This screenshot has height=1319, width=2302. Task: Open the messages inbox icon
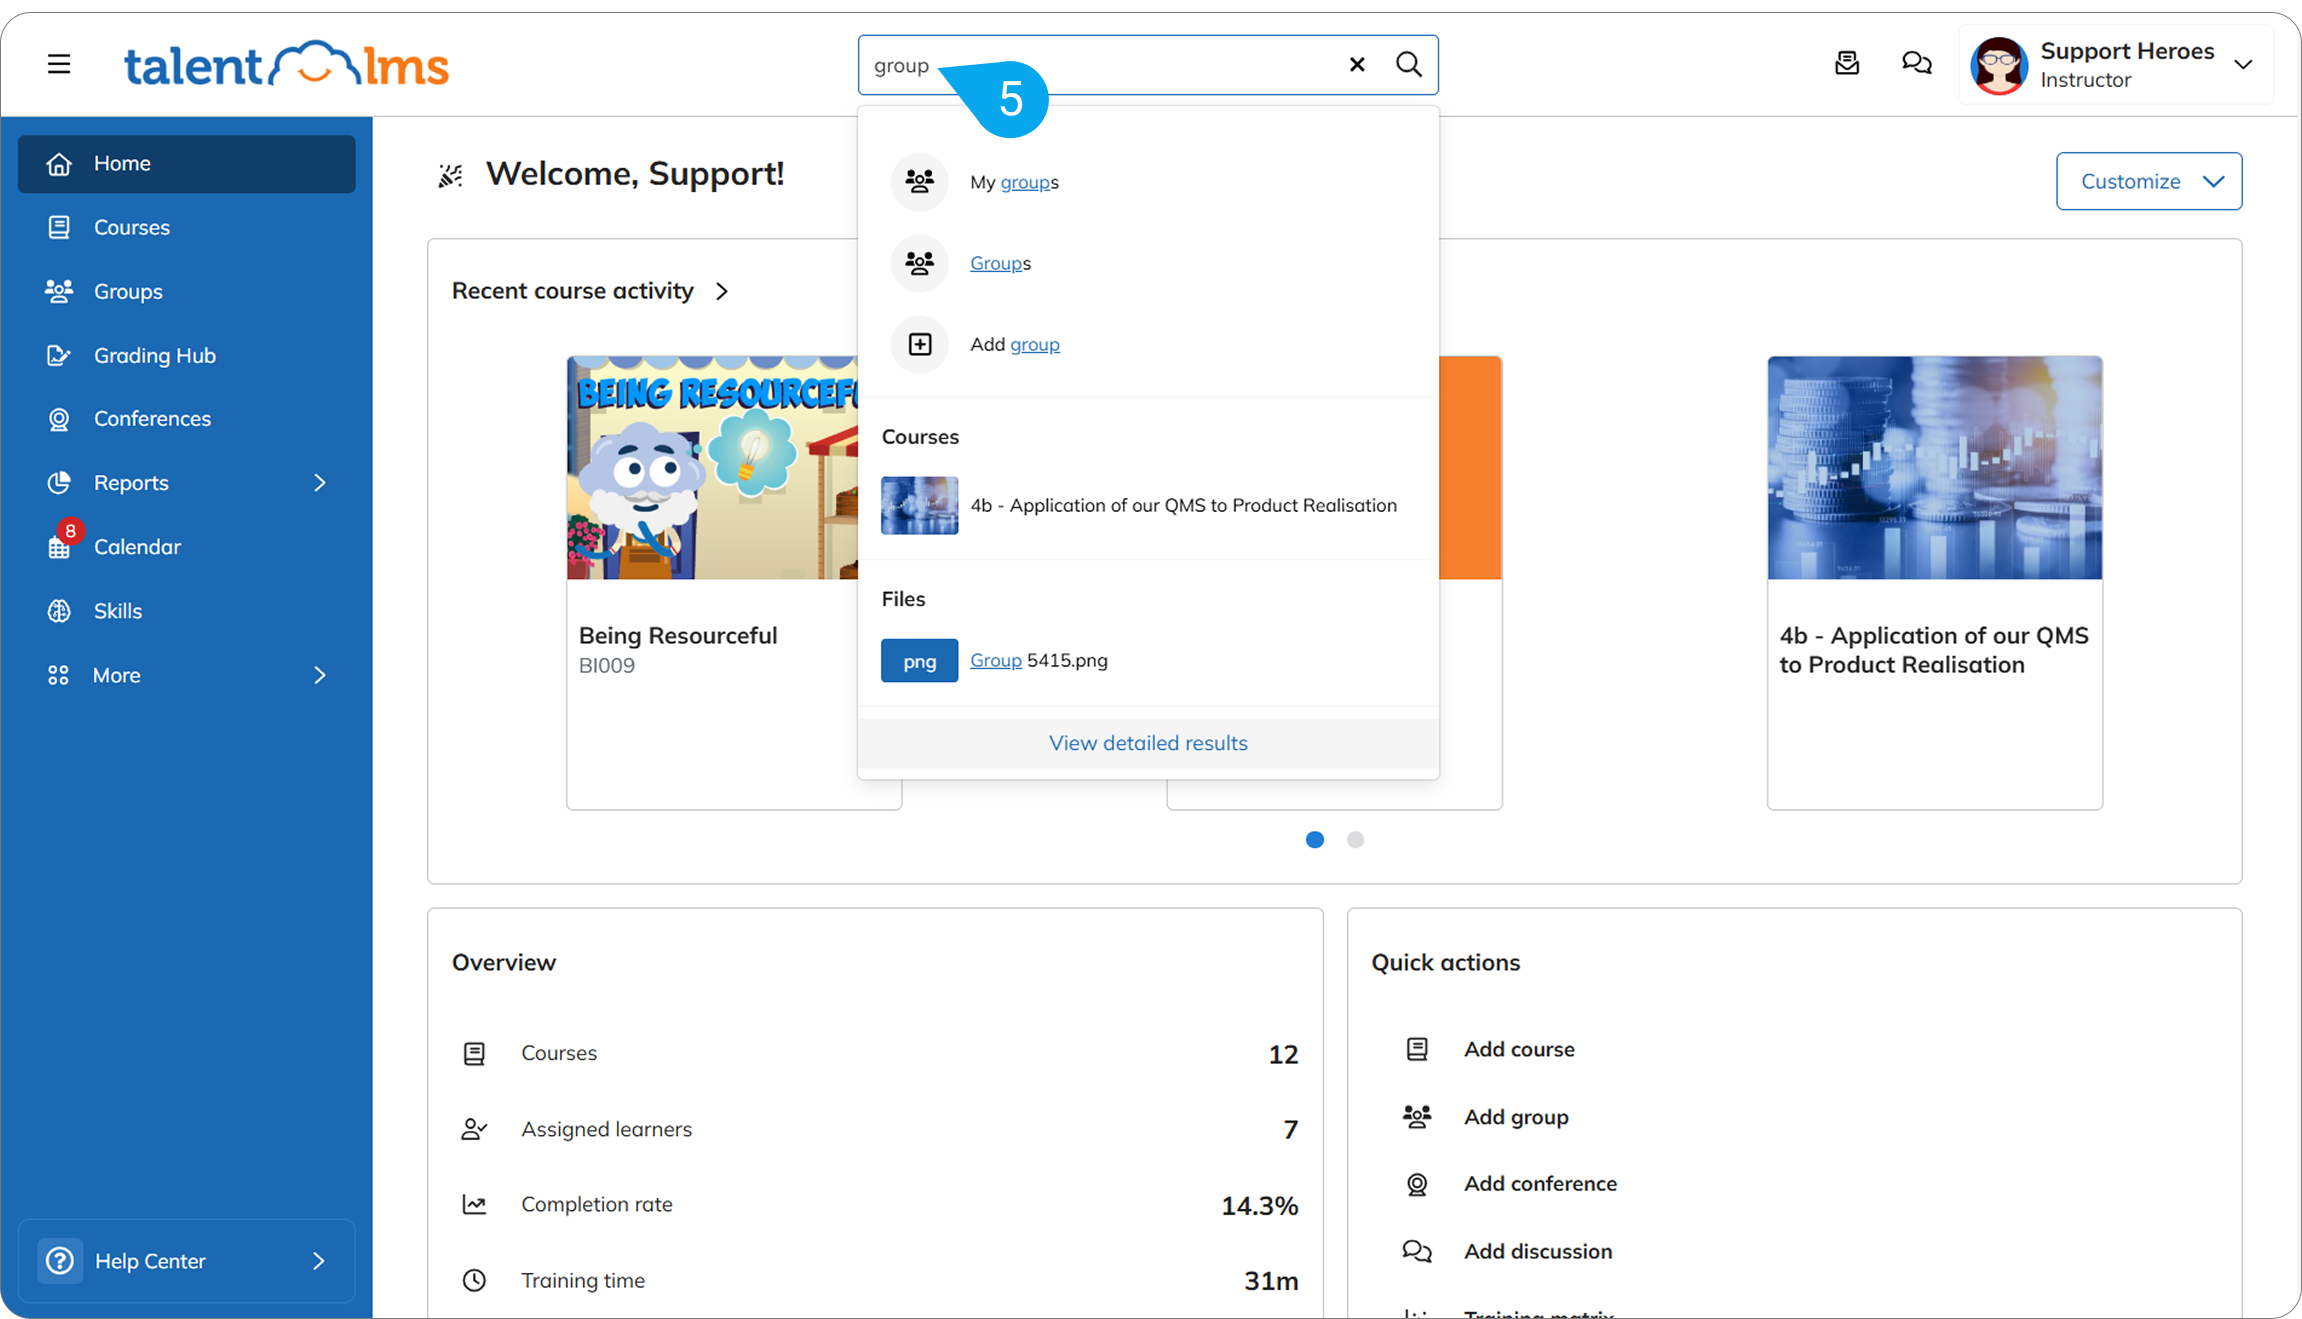pyautogui.click(x=1847, y=64)
